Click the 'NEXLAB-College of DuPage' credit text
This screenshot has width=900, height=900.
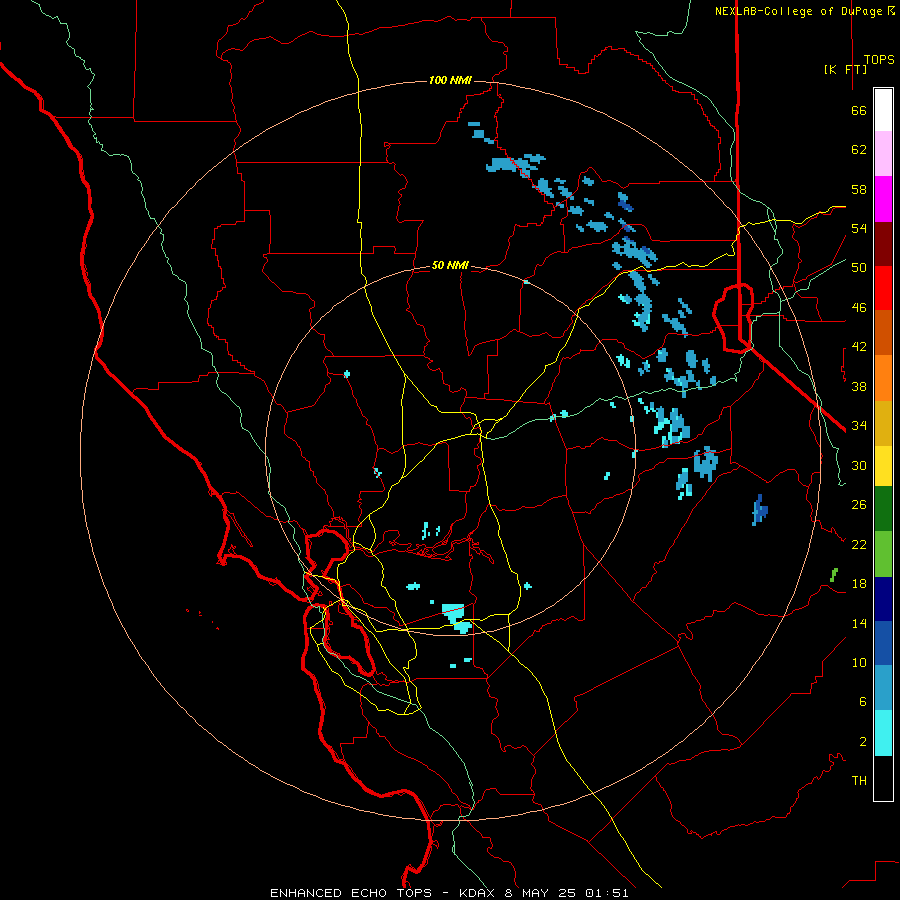coord(800,11)
